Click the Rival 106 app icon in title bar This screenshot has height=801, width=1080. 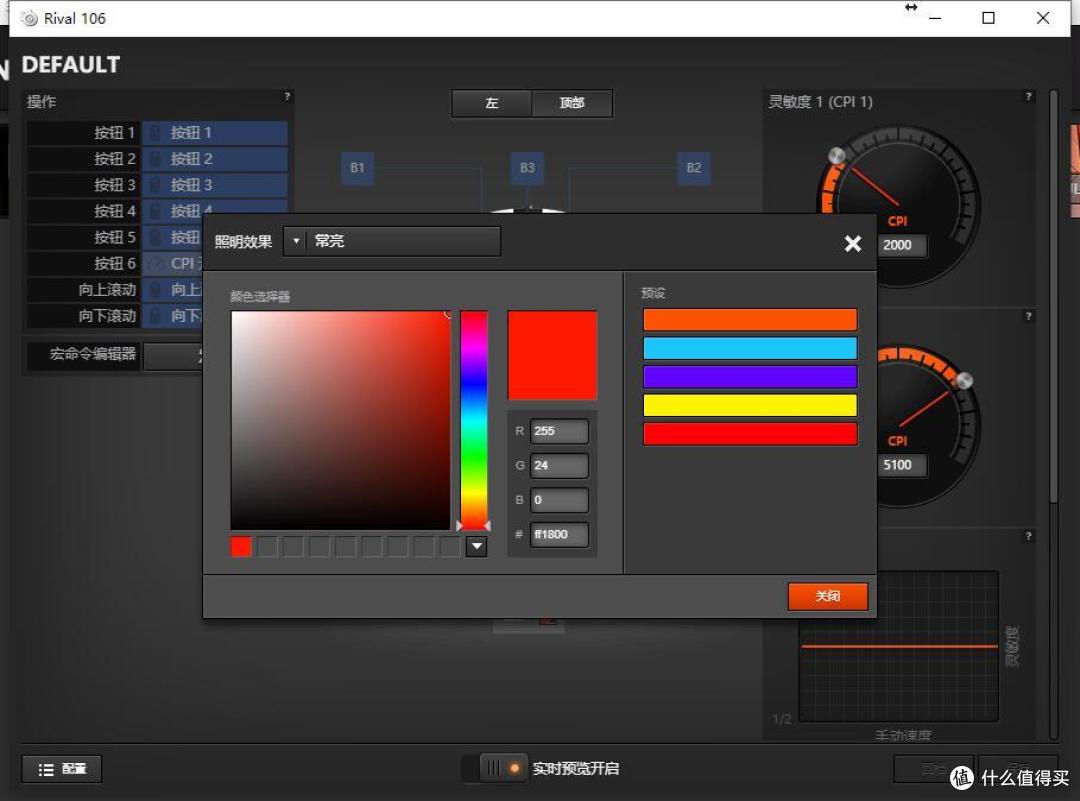(x=29, y=19)
